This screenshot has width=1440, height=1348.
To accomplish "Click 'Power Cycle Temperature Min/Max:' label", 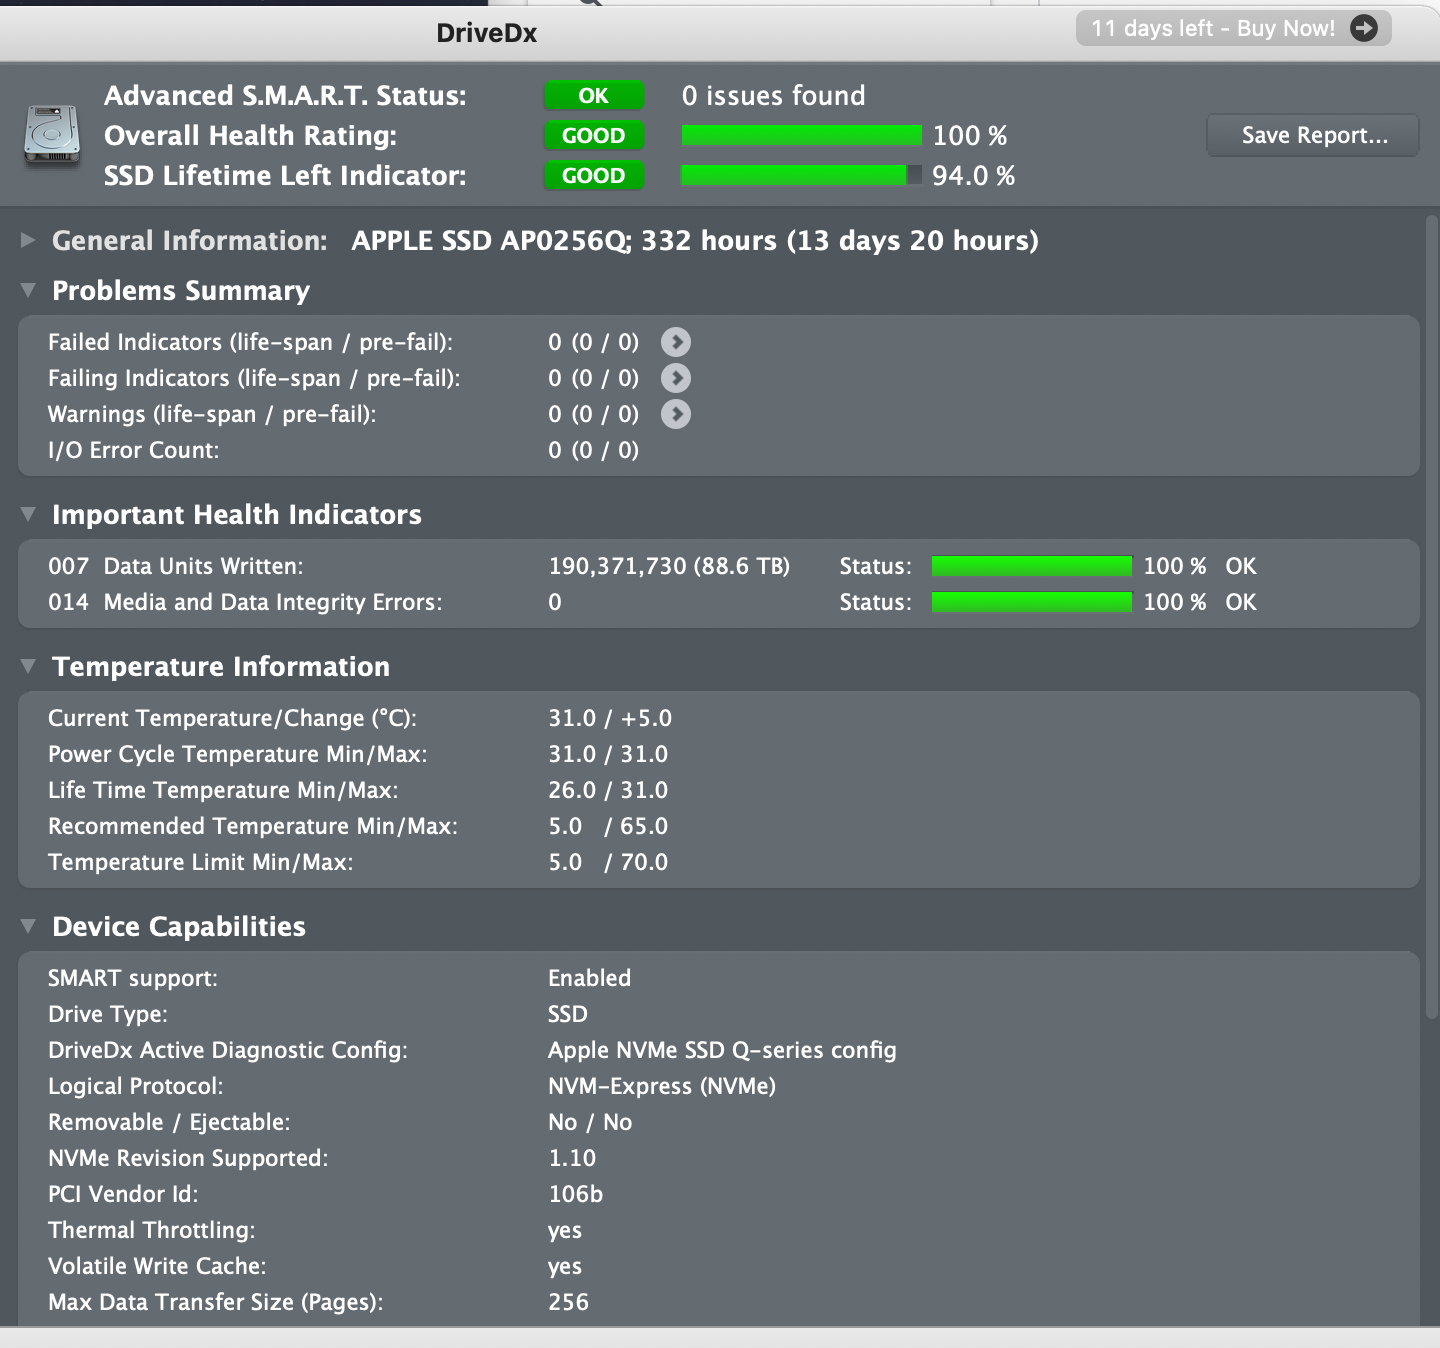I will coord(238,754).
